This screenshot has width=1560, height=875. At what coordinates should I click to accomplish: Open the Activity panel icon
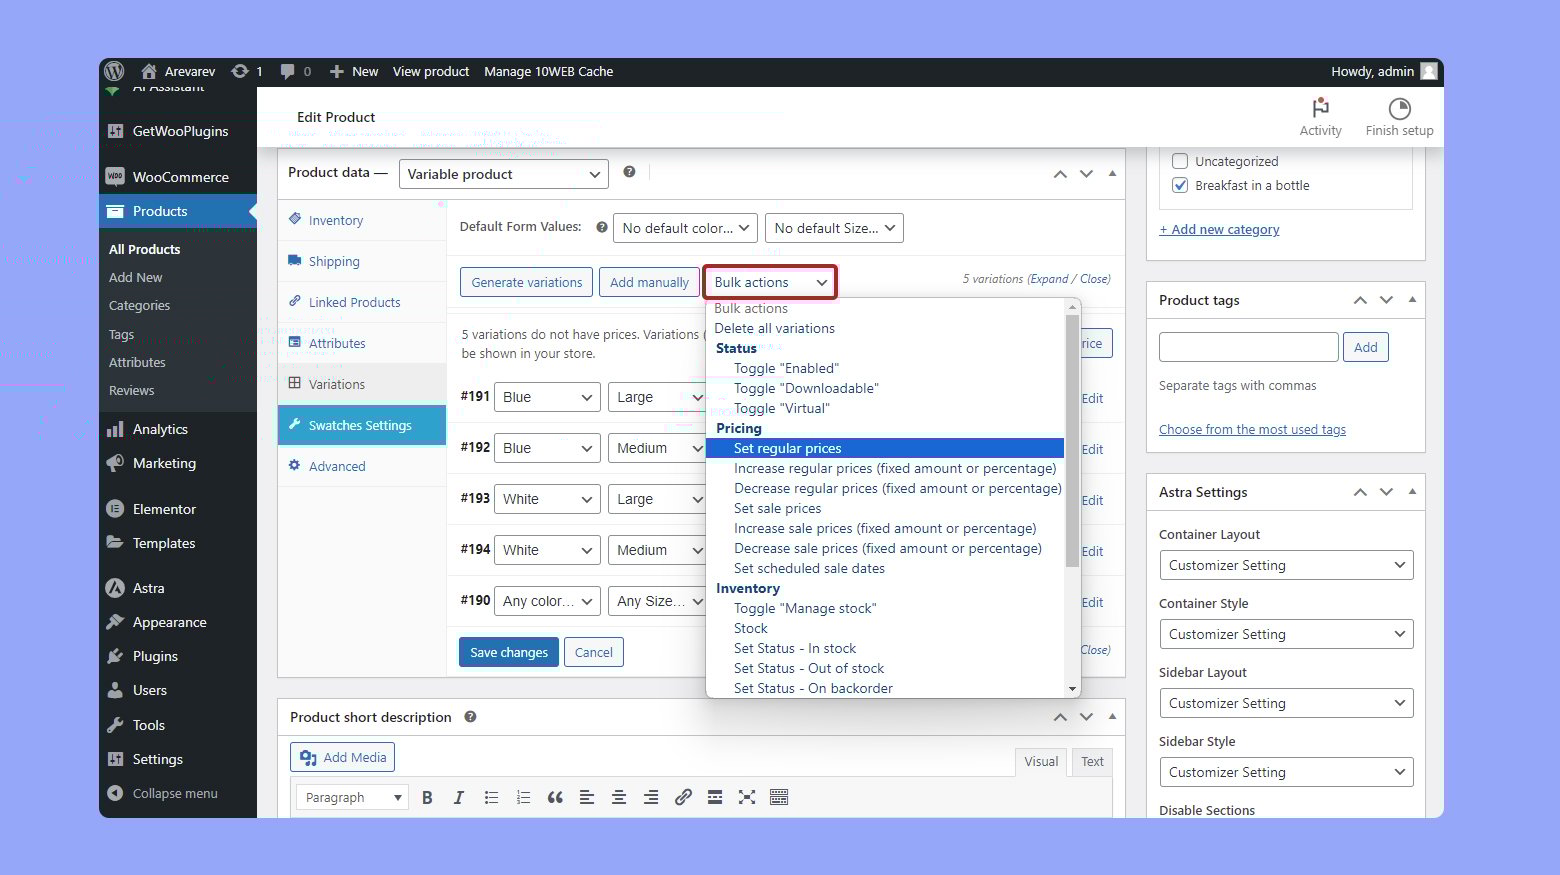pyautogui.click(x=1320, y=108)
